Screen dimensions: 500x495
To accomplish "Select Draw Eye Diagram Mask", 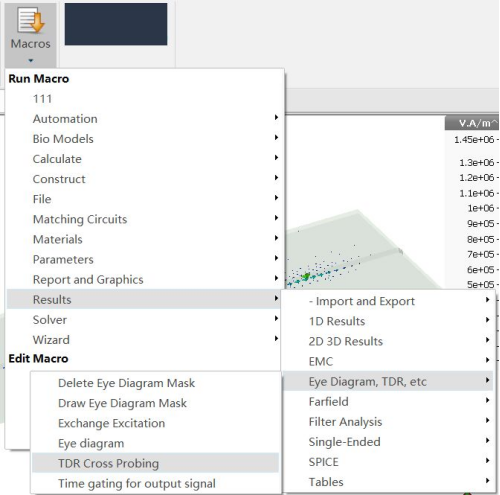I will pos(155,403).
